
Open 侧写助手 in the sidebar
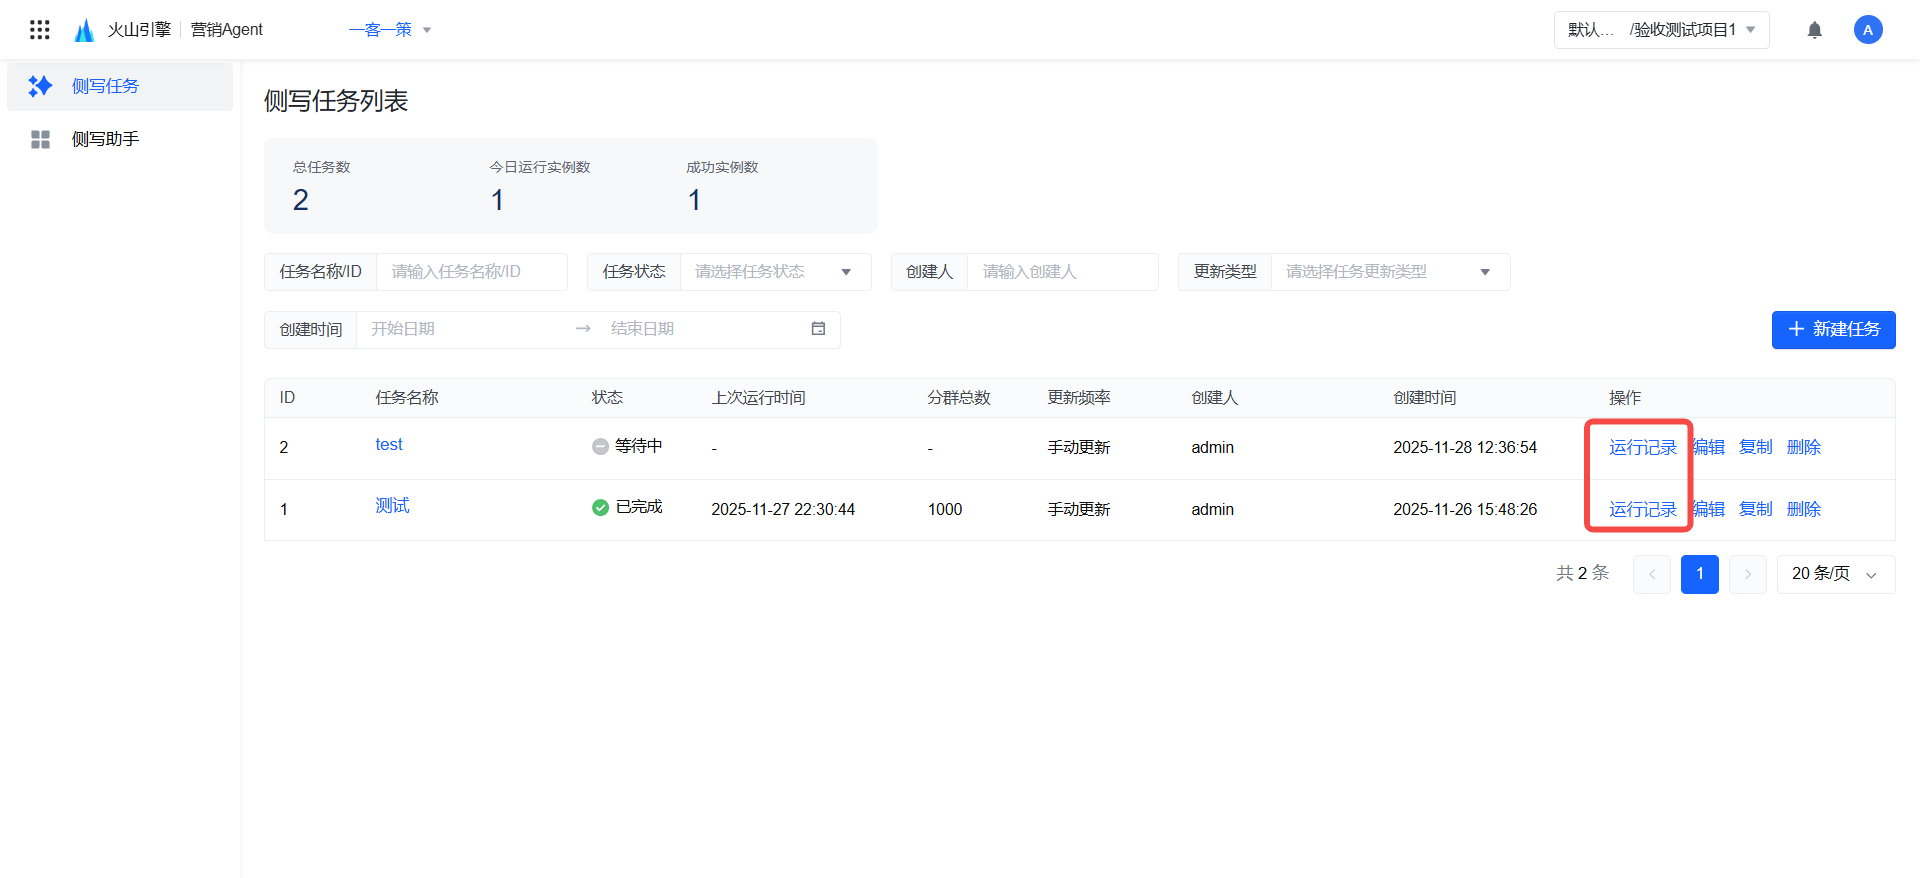point(105,139)
